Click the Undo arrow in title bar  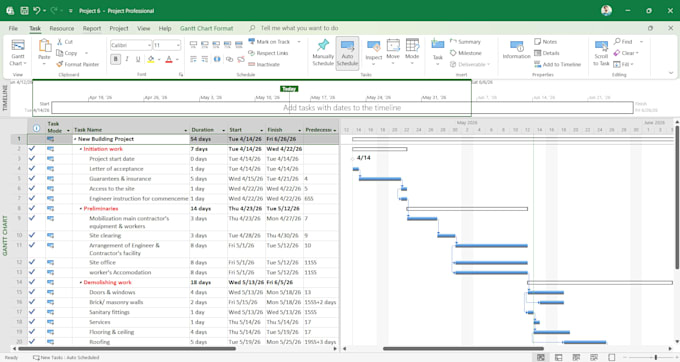click(37, 10)
